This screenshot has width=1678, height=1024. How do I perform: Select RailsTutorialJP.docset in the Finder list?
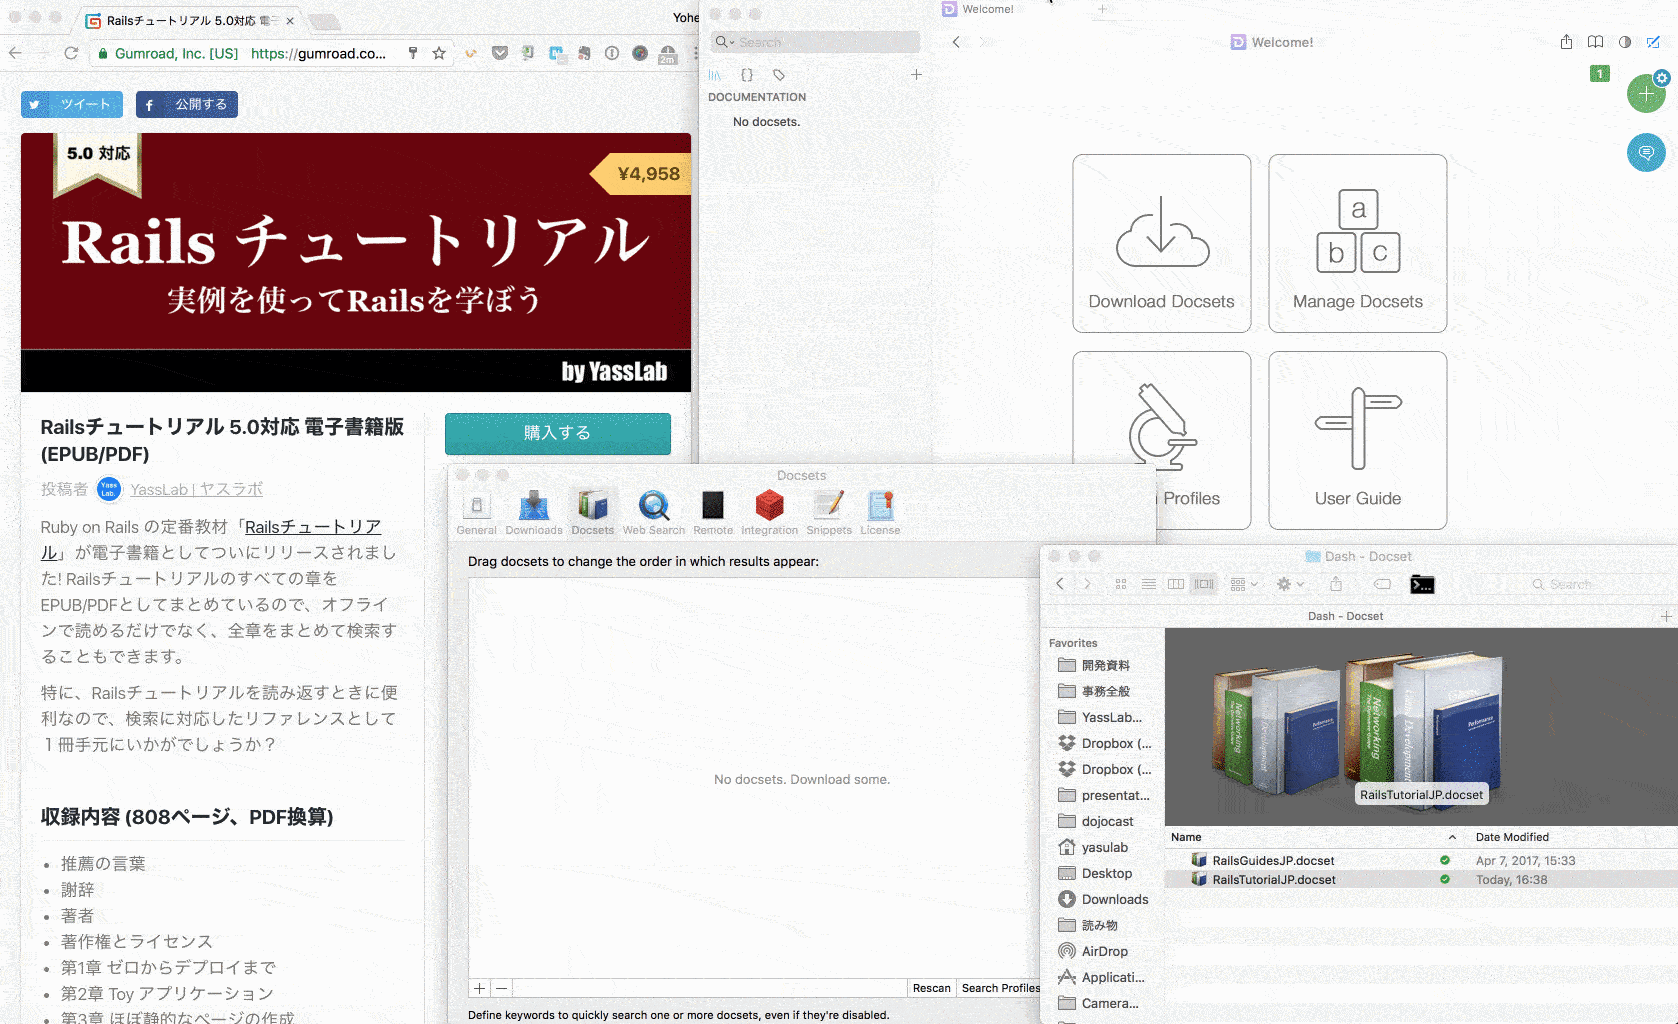1421,879
